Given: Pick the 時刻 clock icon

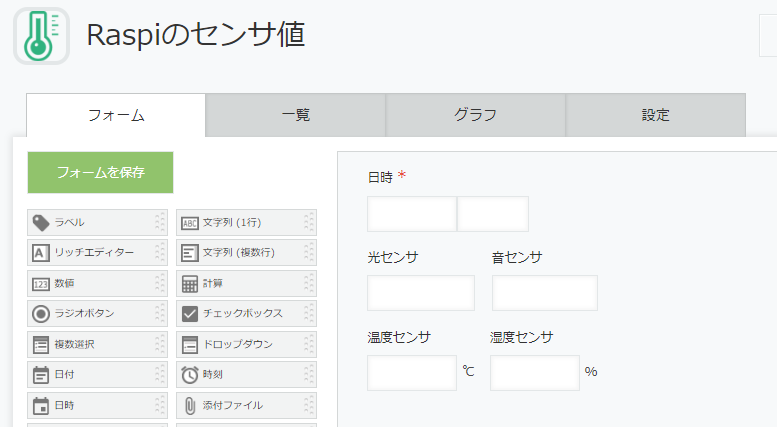Looking at the screenshot, I should pyautogui.click(x=190, y=375).
